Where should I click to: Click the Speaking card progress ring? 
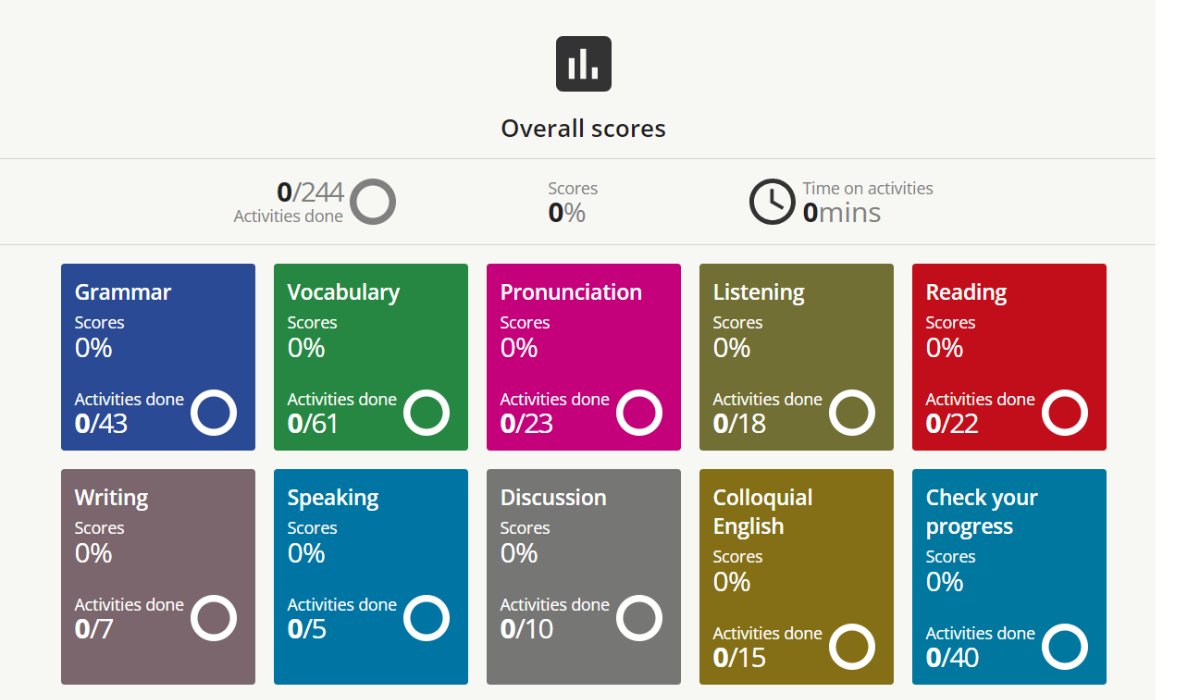coord(426,618)
